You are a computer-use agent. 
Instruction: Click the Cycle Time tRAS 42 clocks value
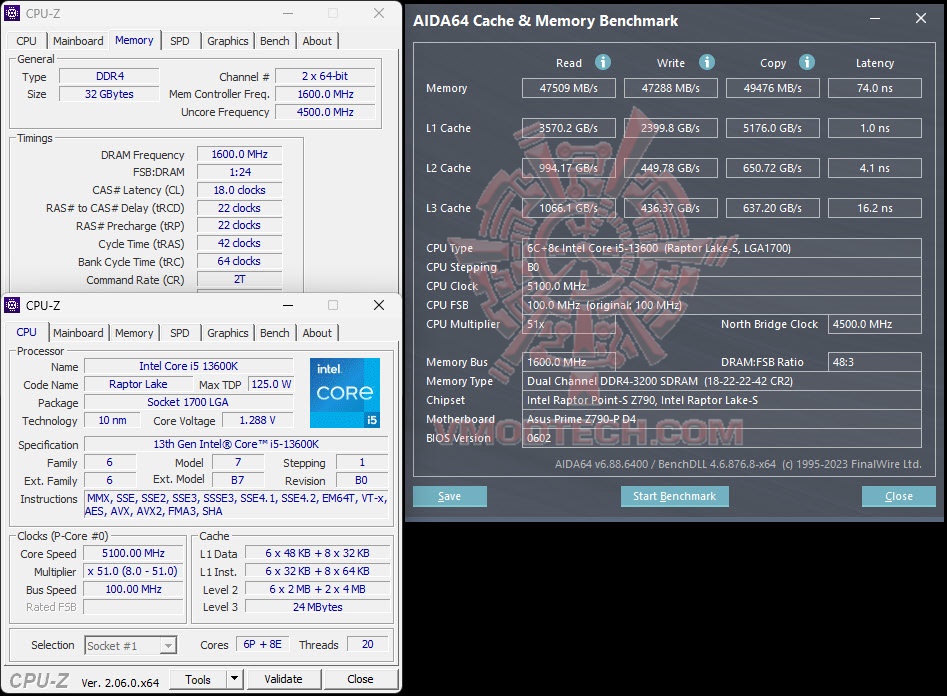239,243
